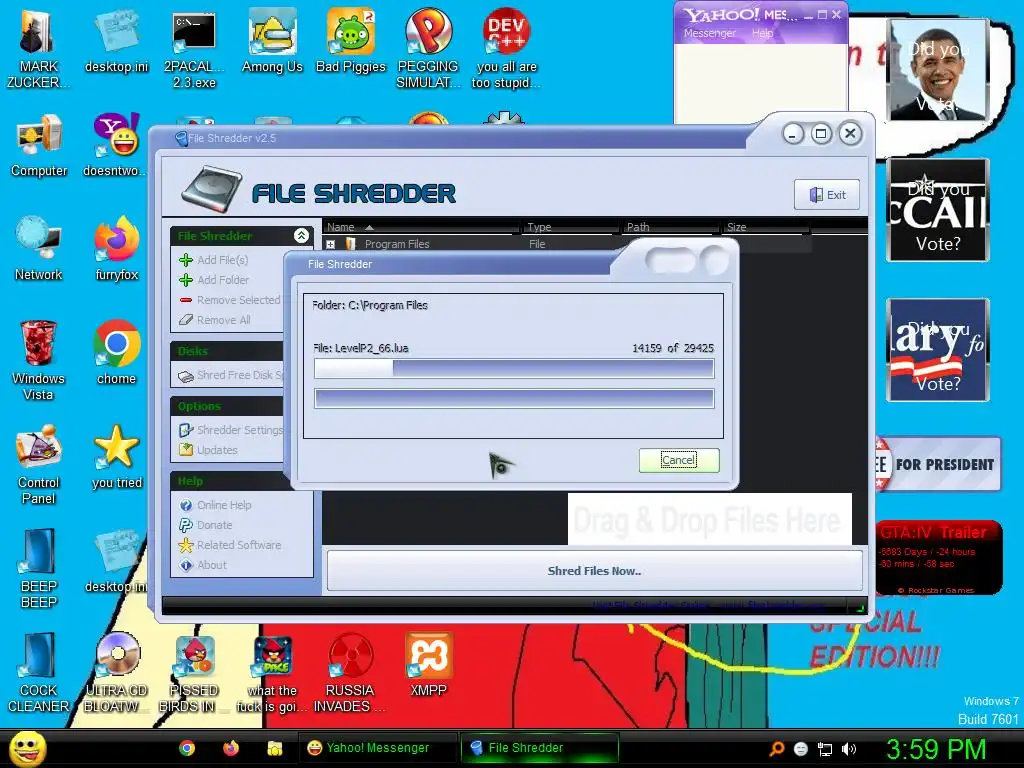This screenshot has width=1024, height=768.
Task: Click the Size column header
Action: point(766,227)
